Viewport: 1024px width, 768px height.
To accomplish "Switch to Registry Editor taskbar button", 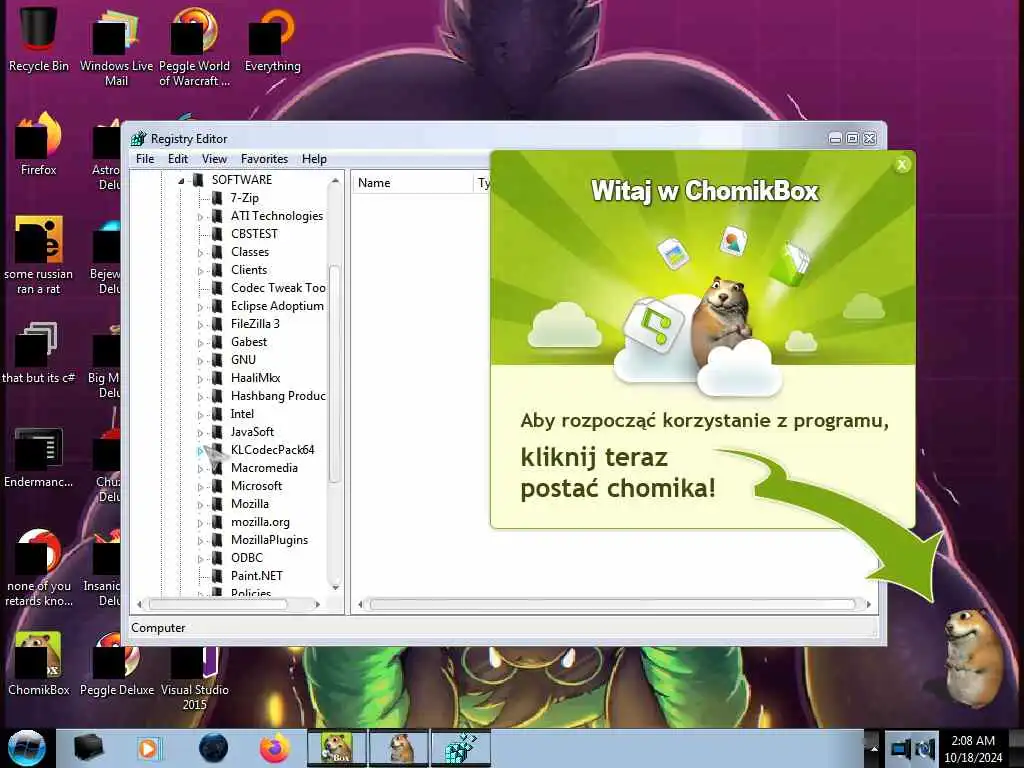I will (460, 748).
